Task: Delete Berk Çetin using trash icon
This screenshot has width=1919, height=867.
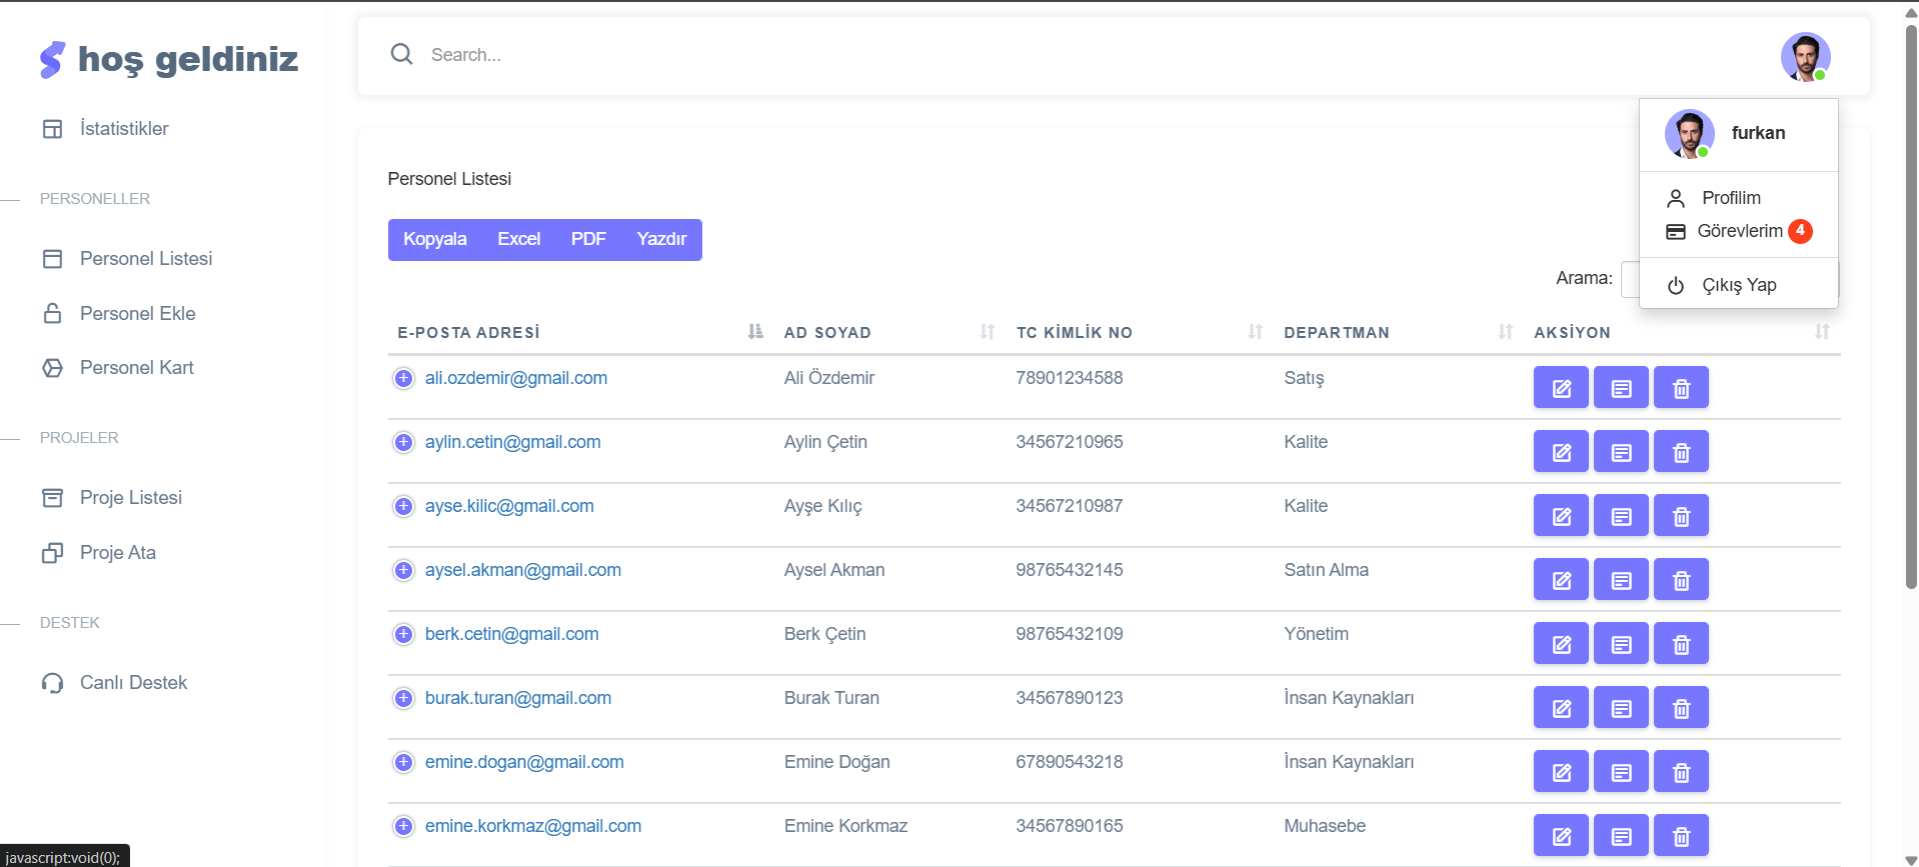Action: (x=1680, y=644)
